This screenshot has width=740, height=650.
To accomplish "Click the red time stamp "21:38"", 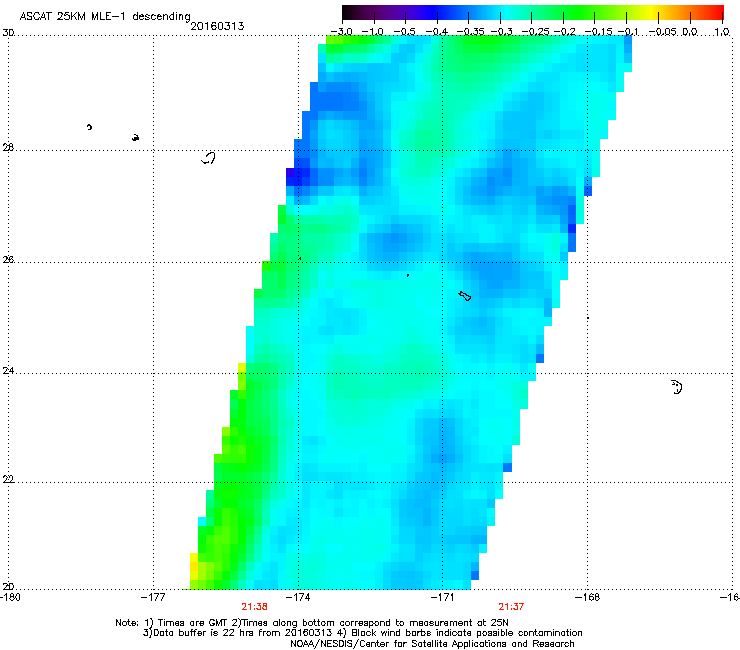I will pos(254,607).
